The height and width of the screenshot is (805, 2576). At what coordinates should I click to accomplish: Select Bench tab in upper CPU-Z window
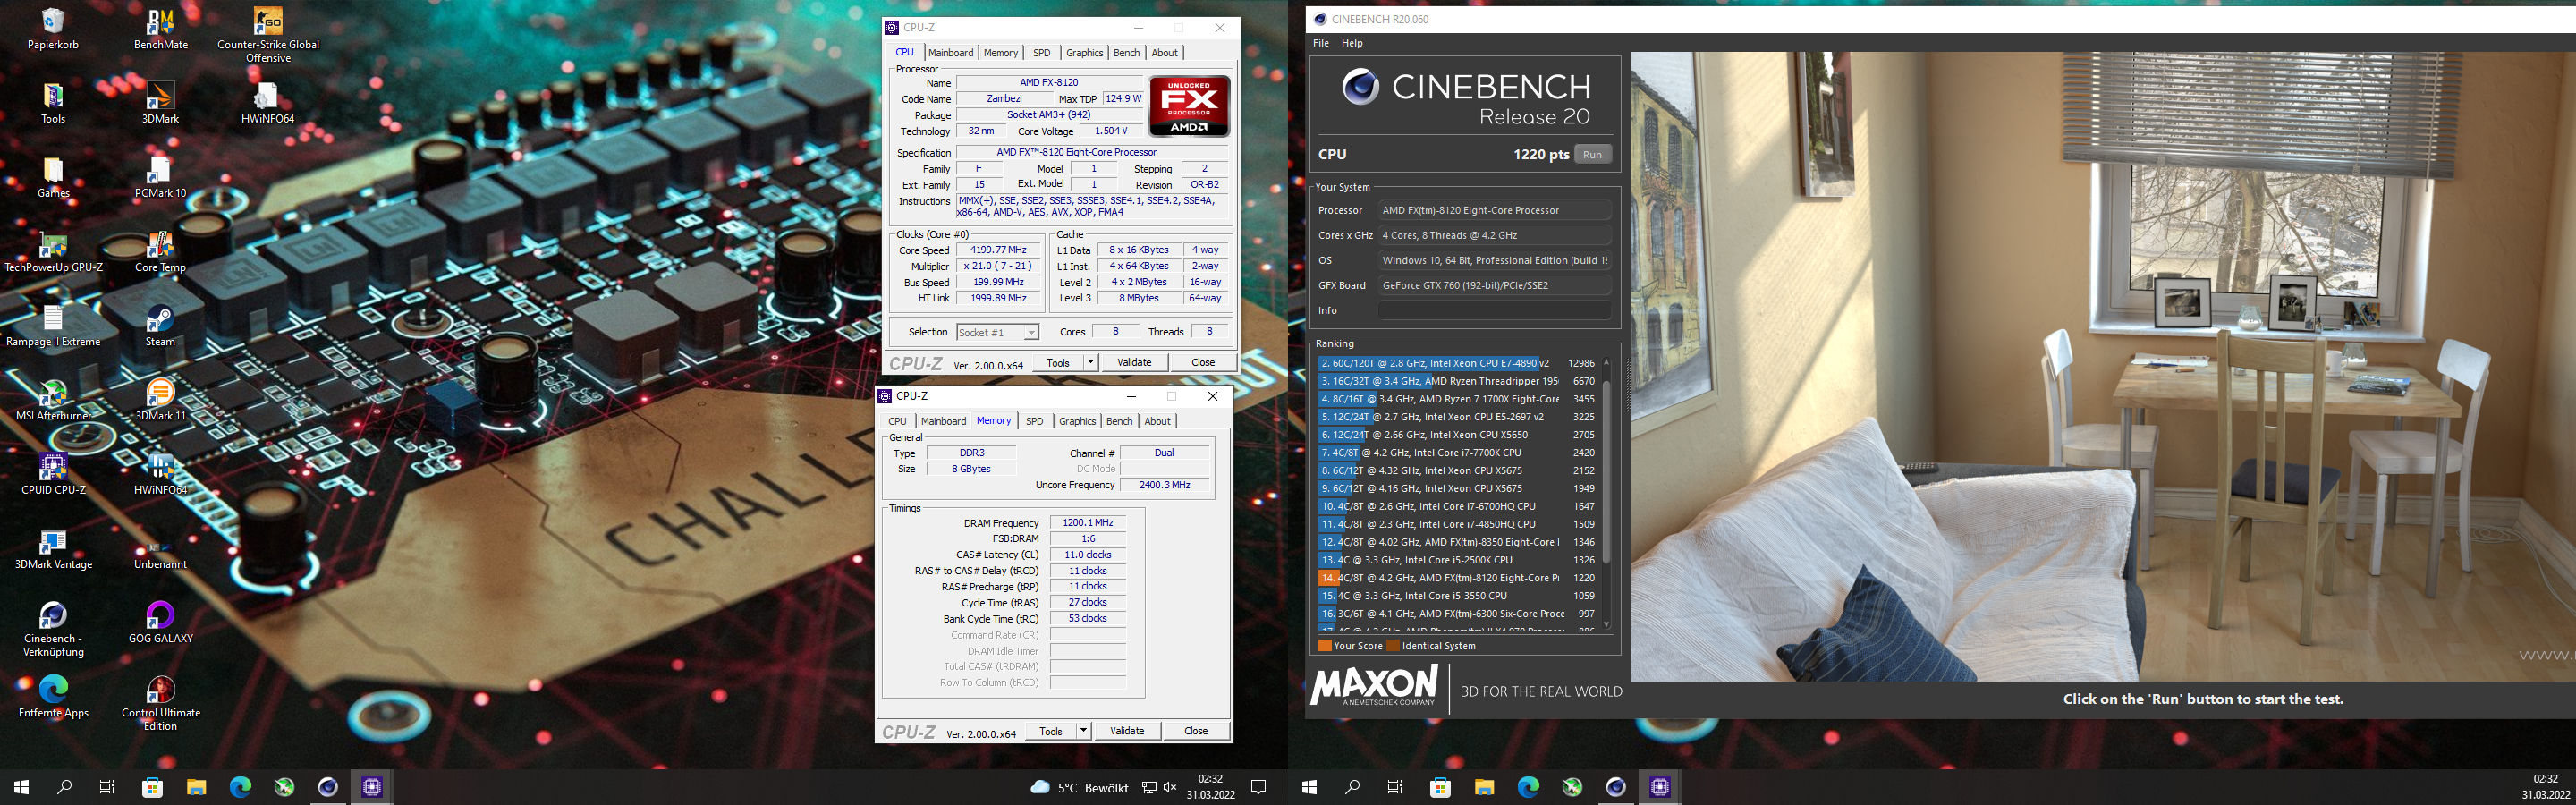pyautogui.click(x=1126, y=53)
